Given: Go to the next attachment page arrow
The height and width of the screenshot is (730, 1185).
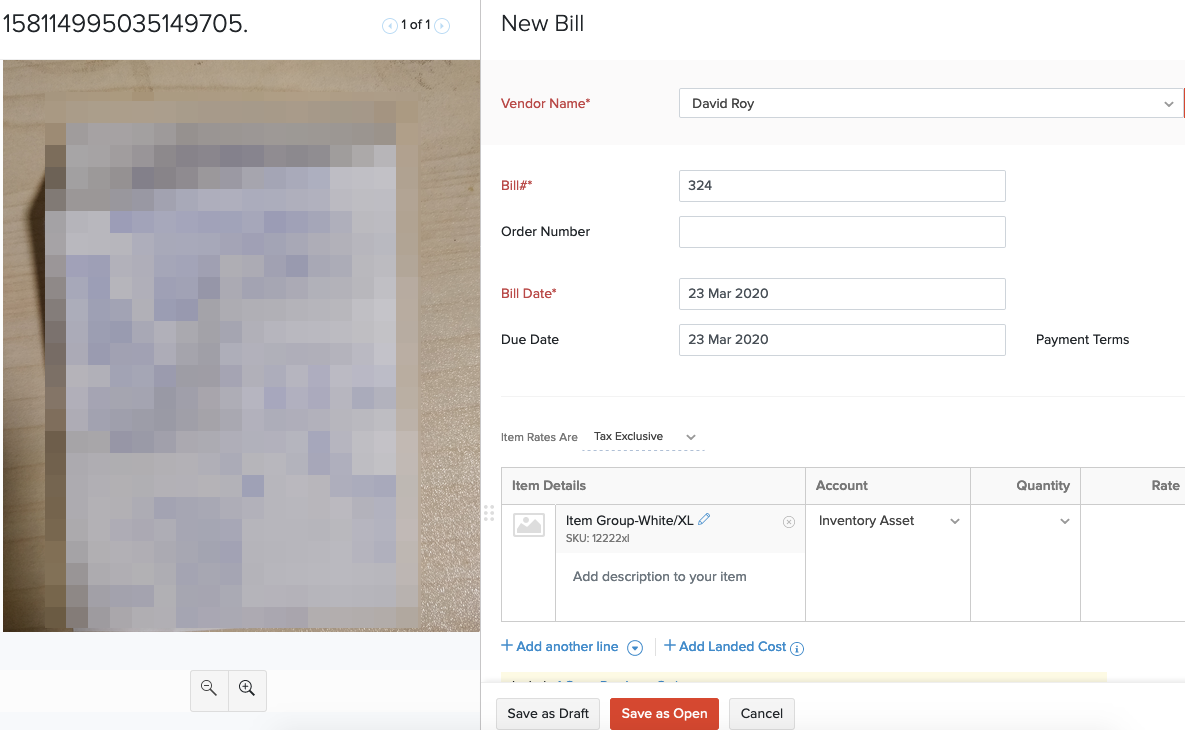Looking at the screenshot, I should (442, 26).
